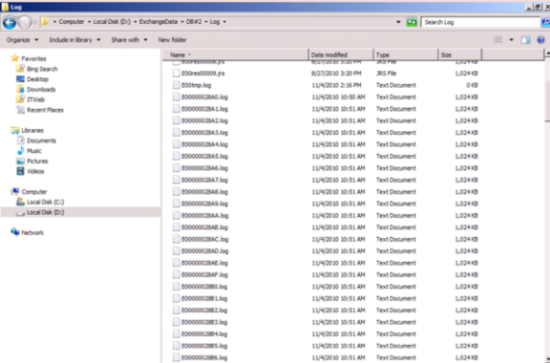This screenshot has width=550, height=363.
Task: Click the Back navigation arrow
Action: click(9, 23)
